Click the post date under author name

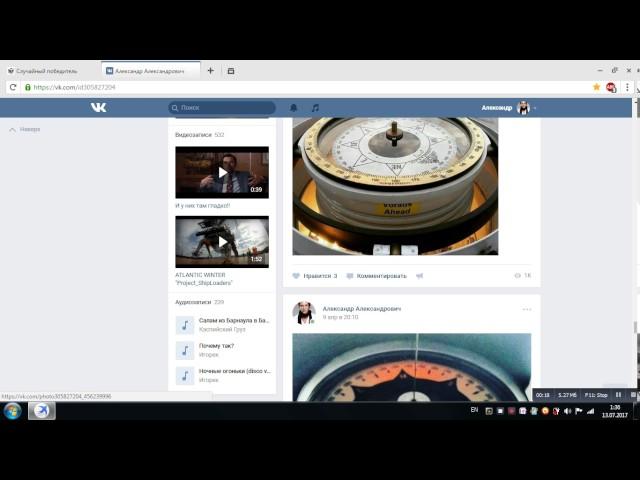click(340, 317)
